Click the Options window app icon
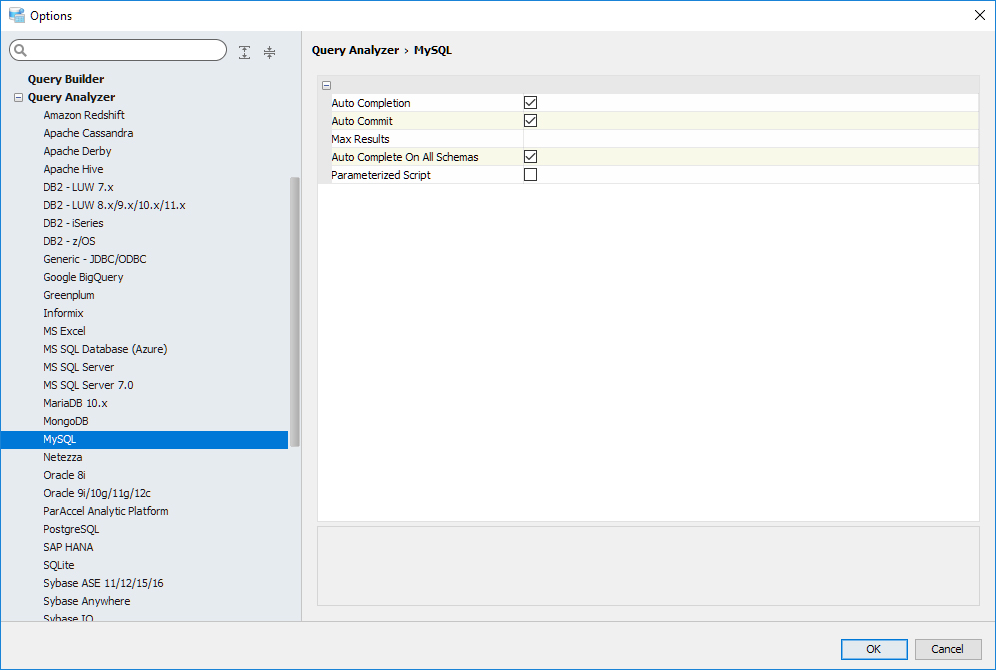 coord(15,15)
